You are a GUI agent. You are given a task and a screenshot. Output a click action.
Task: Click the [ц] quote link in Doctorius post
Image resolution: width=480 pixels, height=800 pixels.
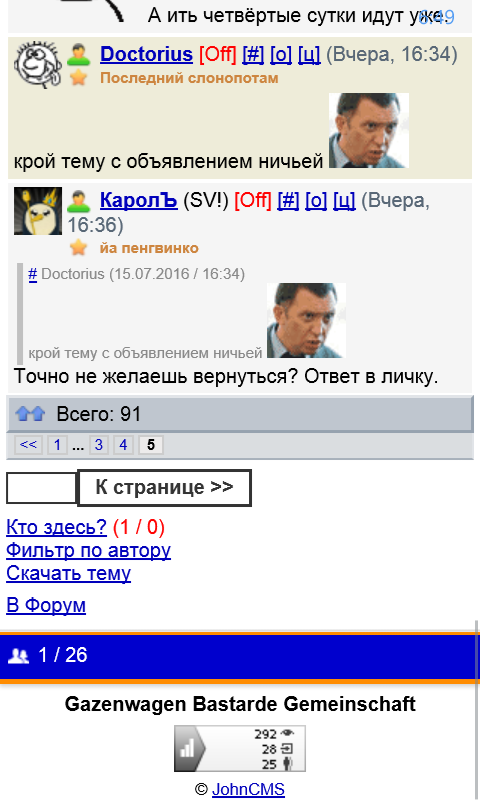pyautogui.click(x=309, y=54)
